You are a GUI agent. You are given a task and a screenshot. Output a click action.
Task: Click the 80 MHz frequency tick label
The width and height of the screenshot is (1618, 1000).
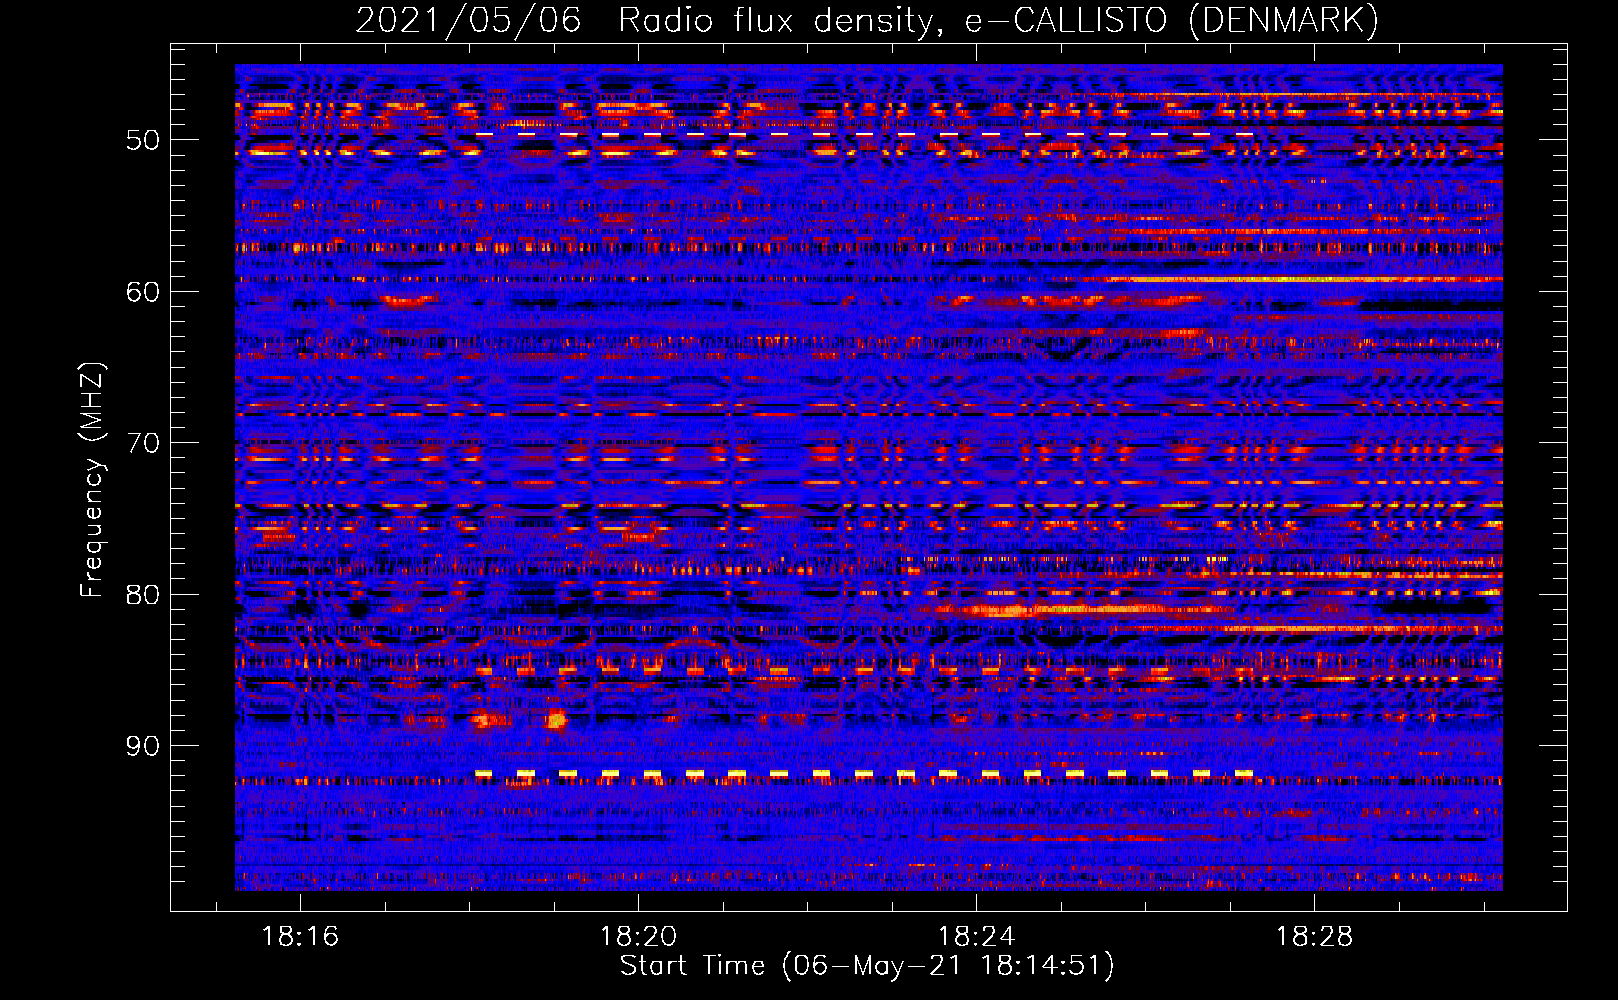143,595
